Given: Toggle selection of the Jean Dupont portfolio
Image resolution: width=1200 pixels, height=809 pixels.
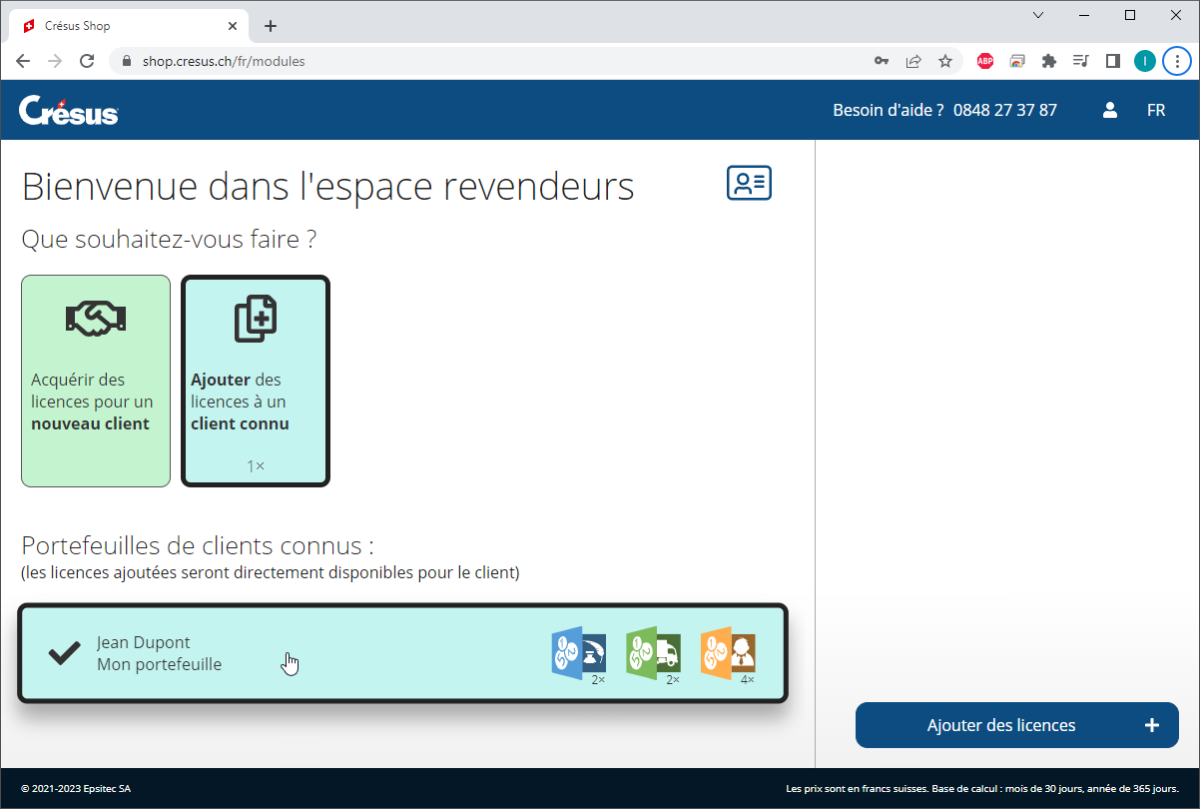Looking at the screenshot, I should click(x=400, y=653).
